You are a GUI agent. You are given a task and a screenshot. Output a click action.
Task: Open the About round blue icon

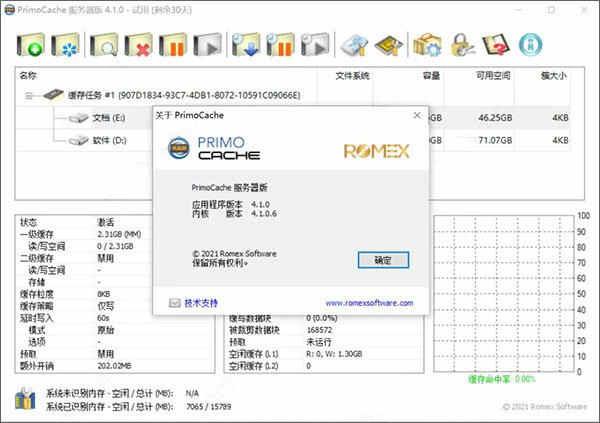pyautogui.click(x=531, y=45)
